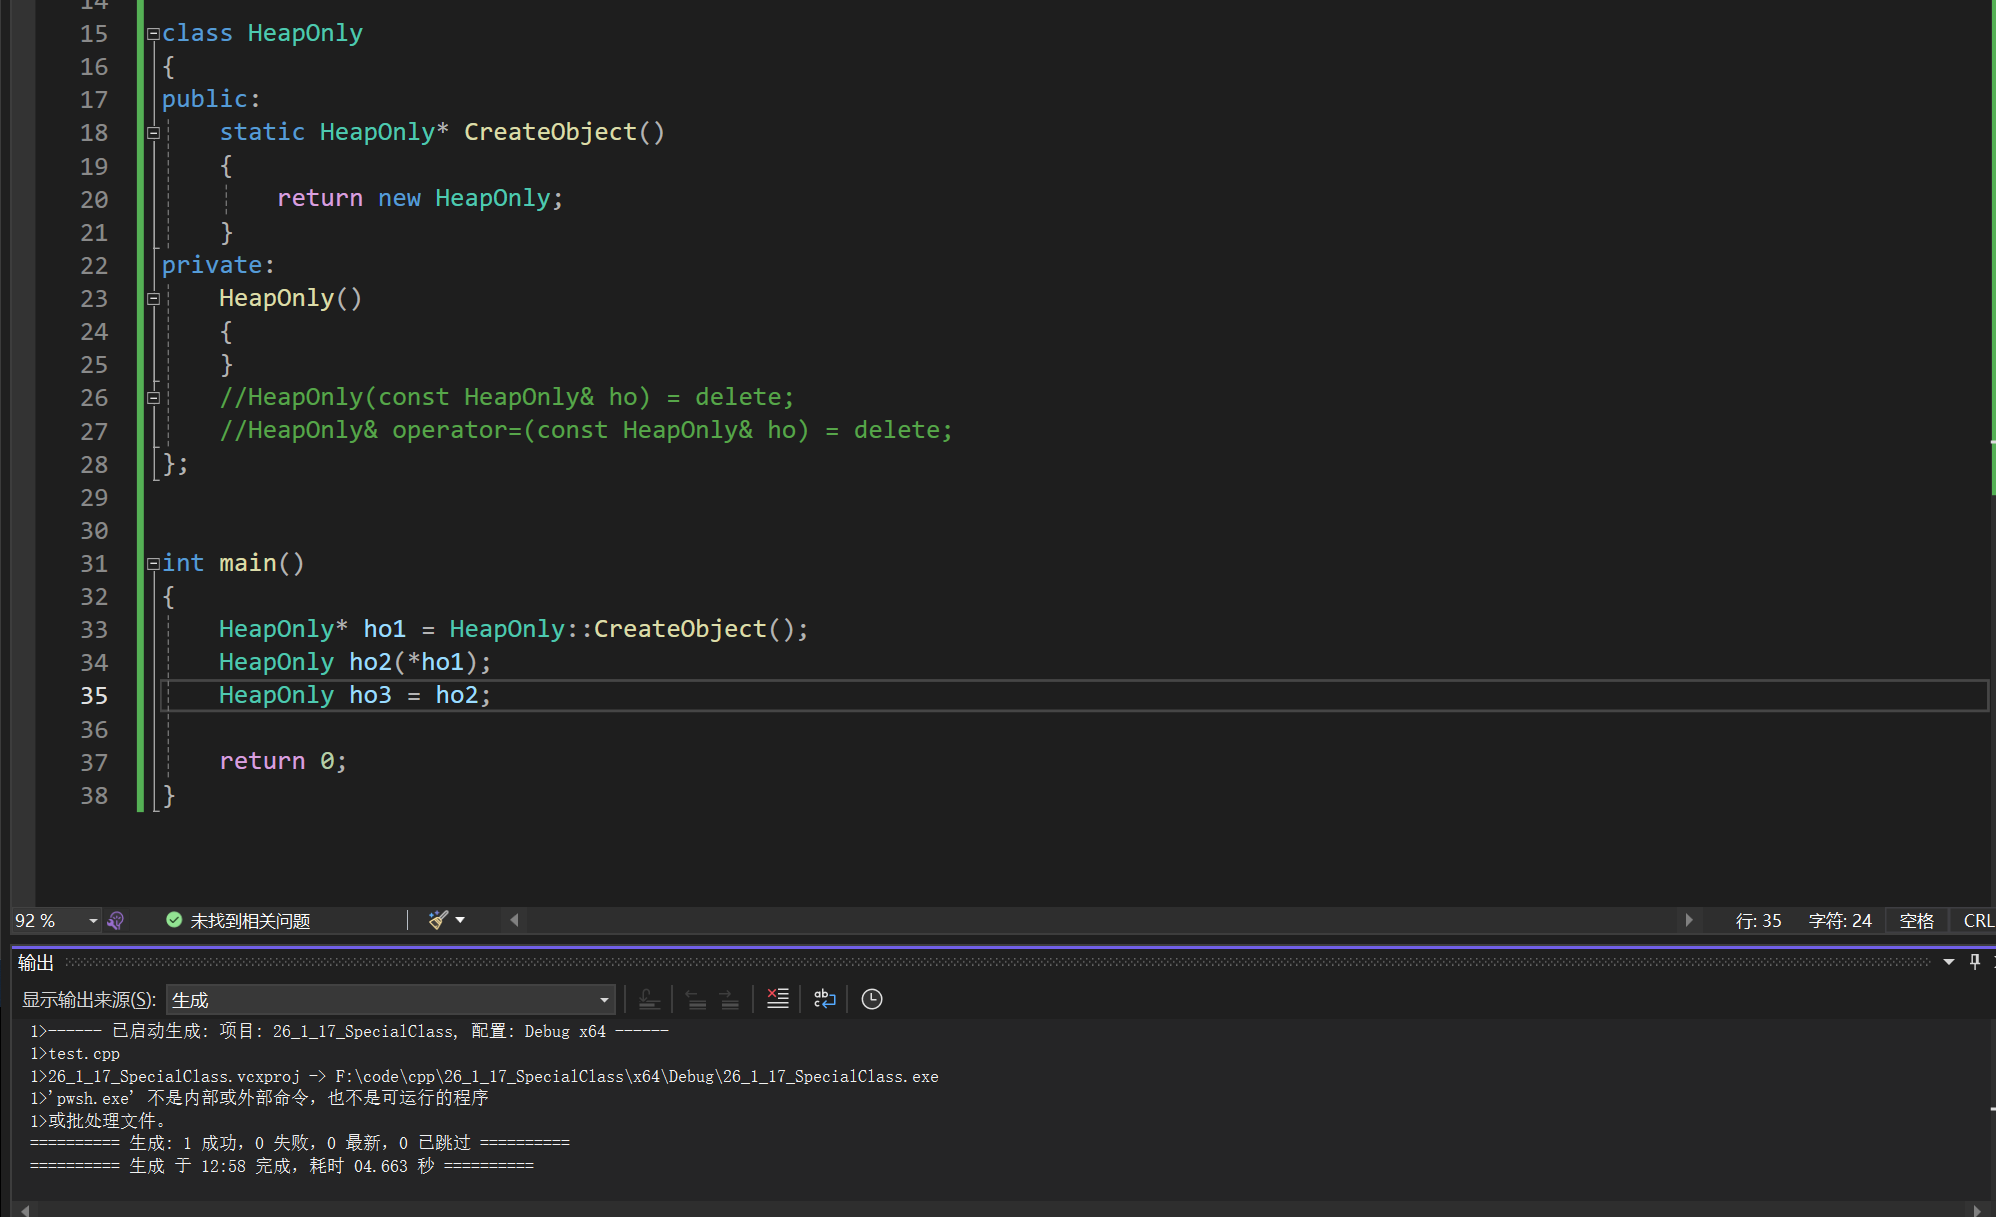Click the IntelliCode lightbulb status icon
Image resolution: width=1996 pixels, height=1217 pixels.
pos(116,920)
